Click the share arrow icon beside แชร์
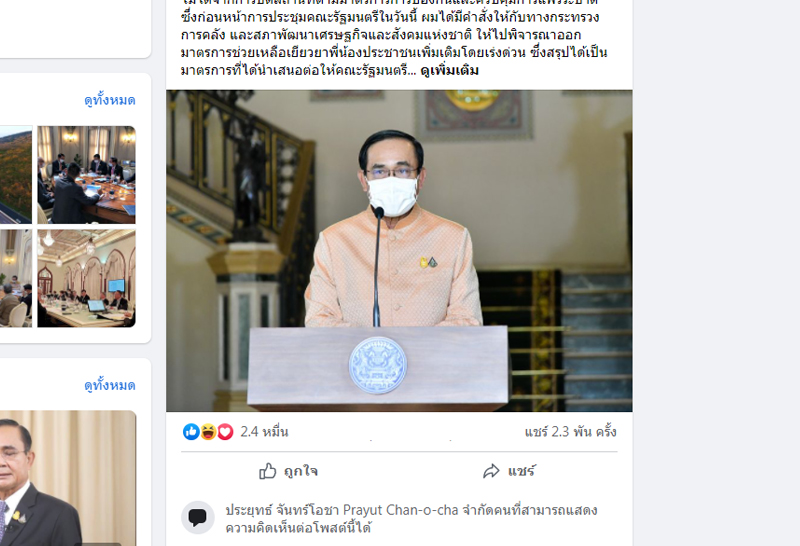The image size is (800, 546). coord(491,471)
